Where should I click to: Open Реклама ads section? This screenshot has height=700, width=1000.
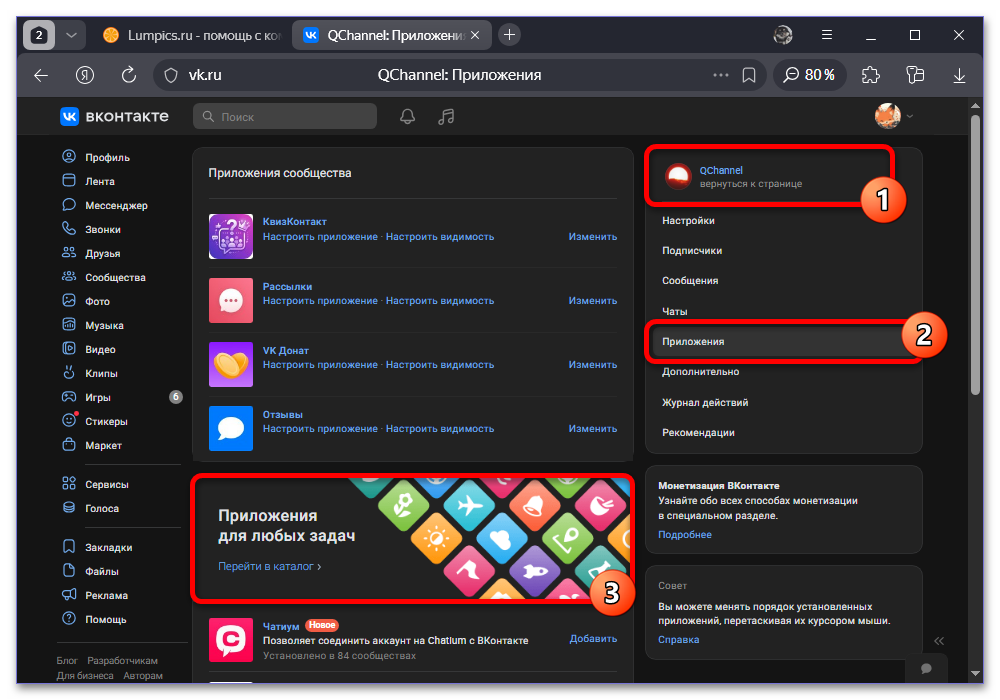tap(95, 595)
